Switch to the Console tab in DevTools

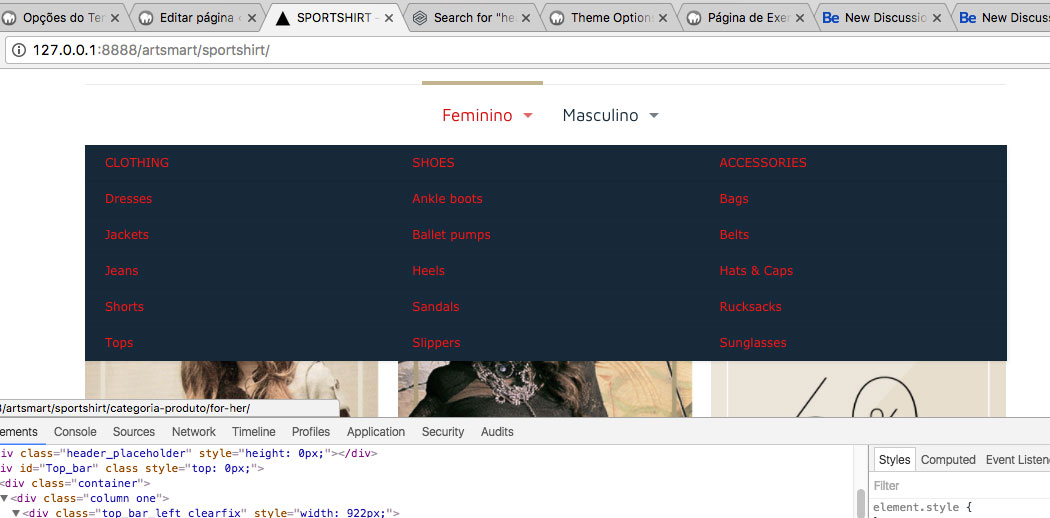click(x=75, y=432)
